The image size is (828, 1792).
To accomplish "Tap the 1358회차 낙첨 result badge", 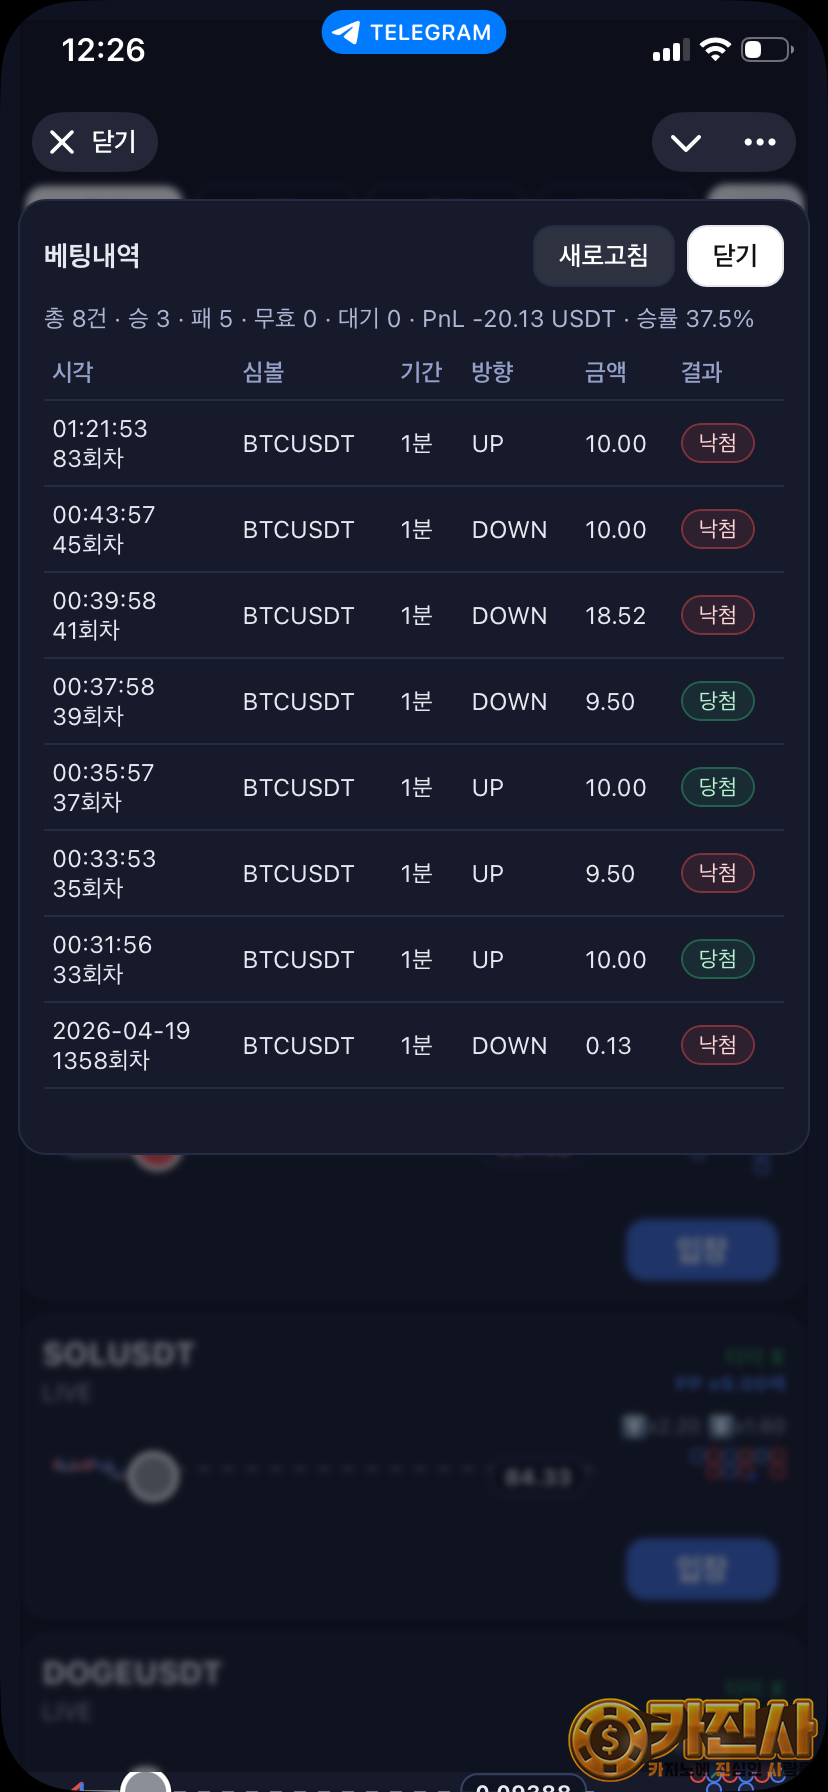I will coord(717,1045).
